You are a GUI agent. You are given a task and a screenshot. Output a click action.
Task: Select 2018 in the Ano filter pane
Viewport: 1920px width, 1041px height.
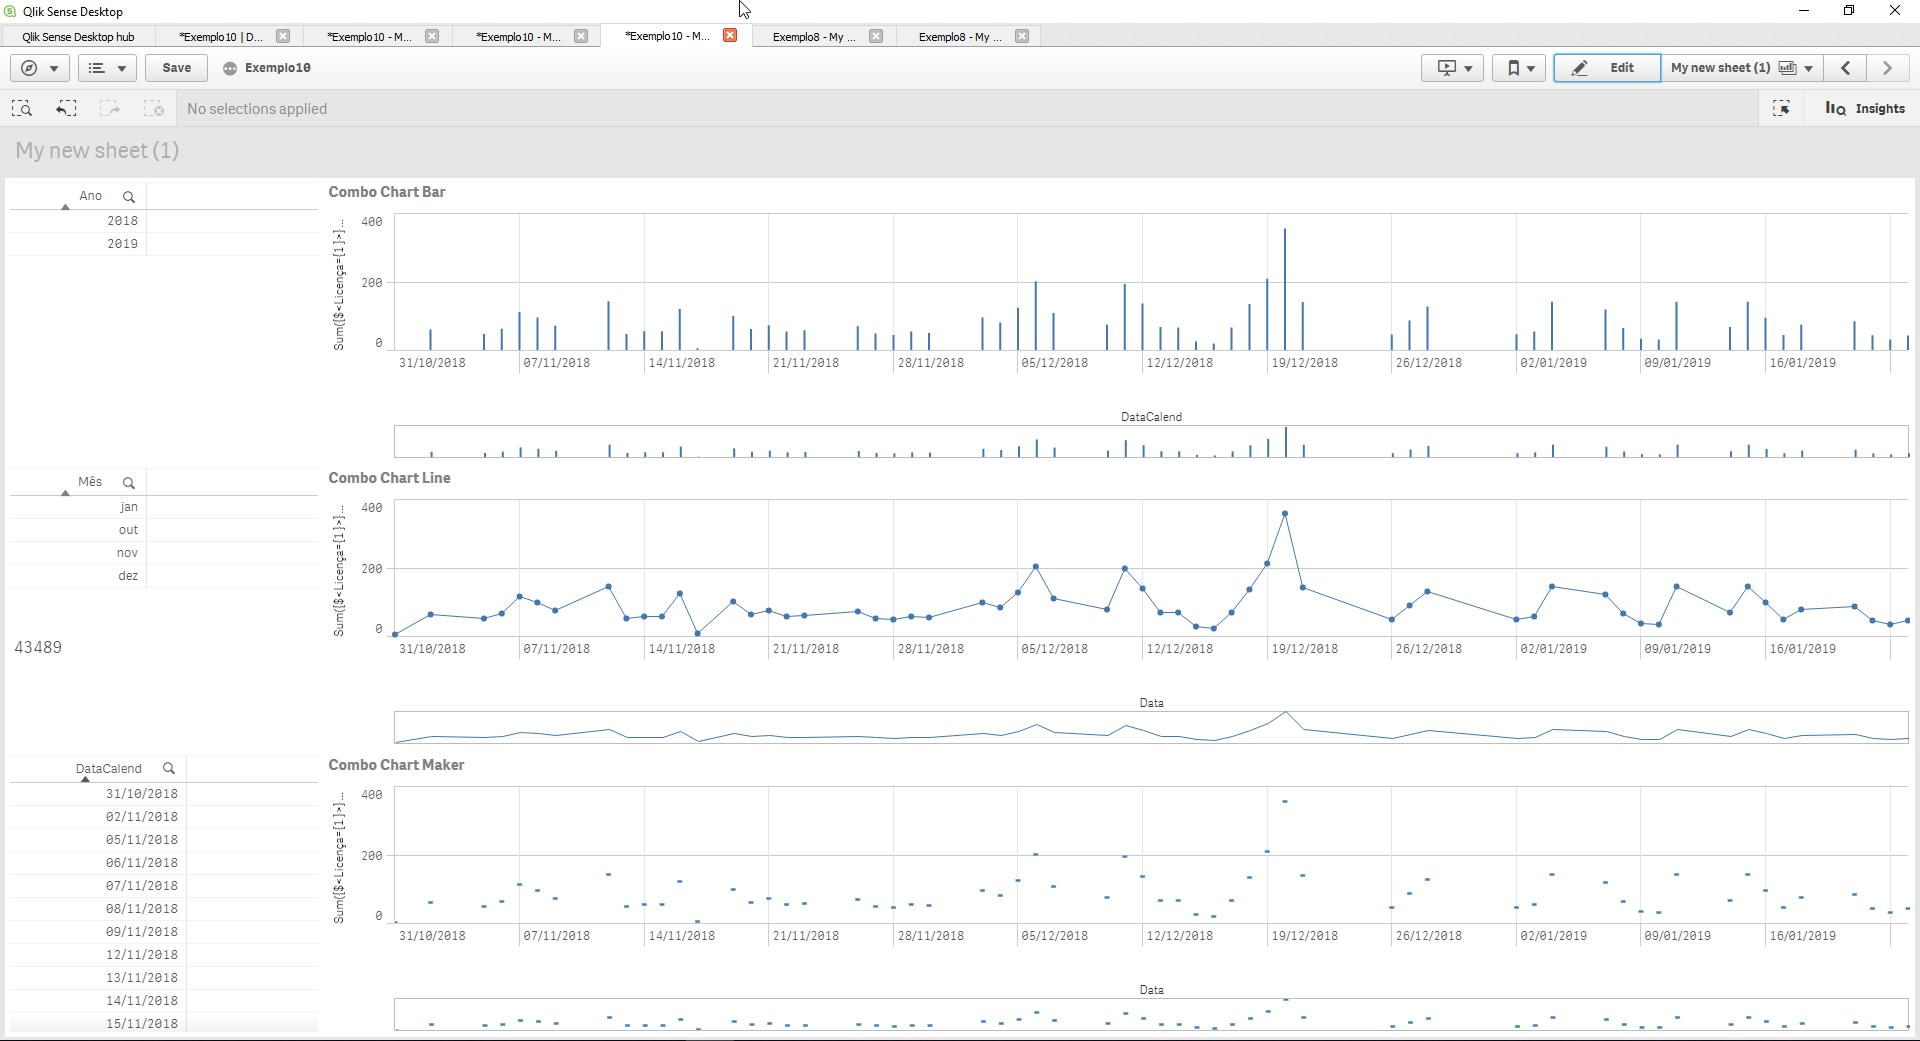(122, 220)
